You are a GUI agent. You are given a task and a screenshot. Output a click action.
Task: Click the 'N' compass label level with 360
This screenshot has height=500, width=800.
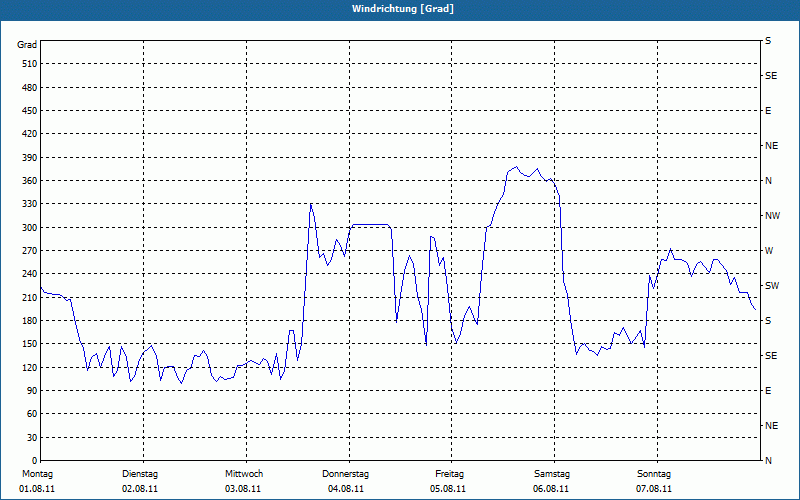(x=768, y=181)
